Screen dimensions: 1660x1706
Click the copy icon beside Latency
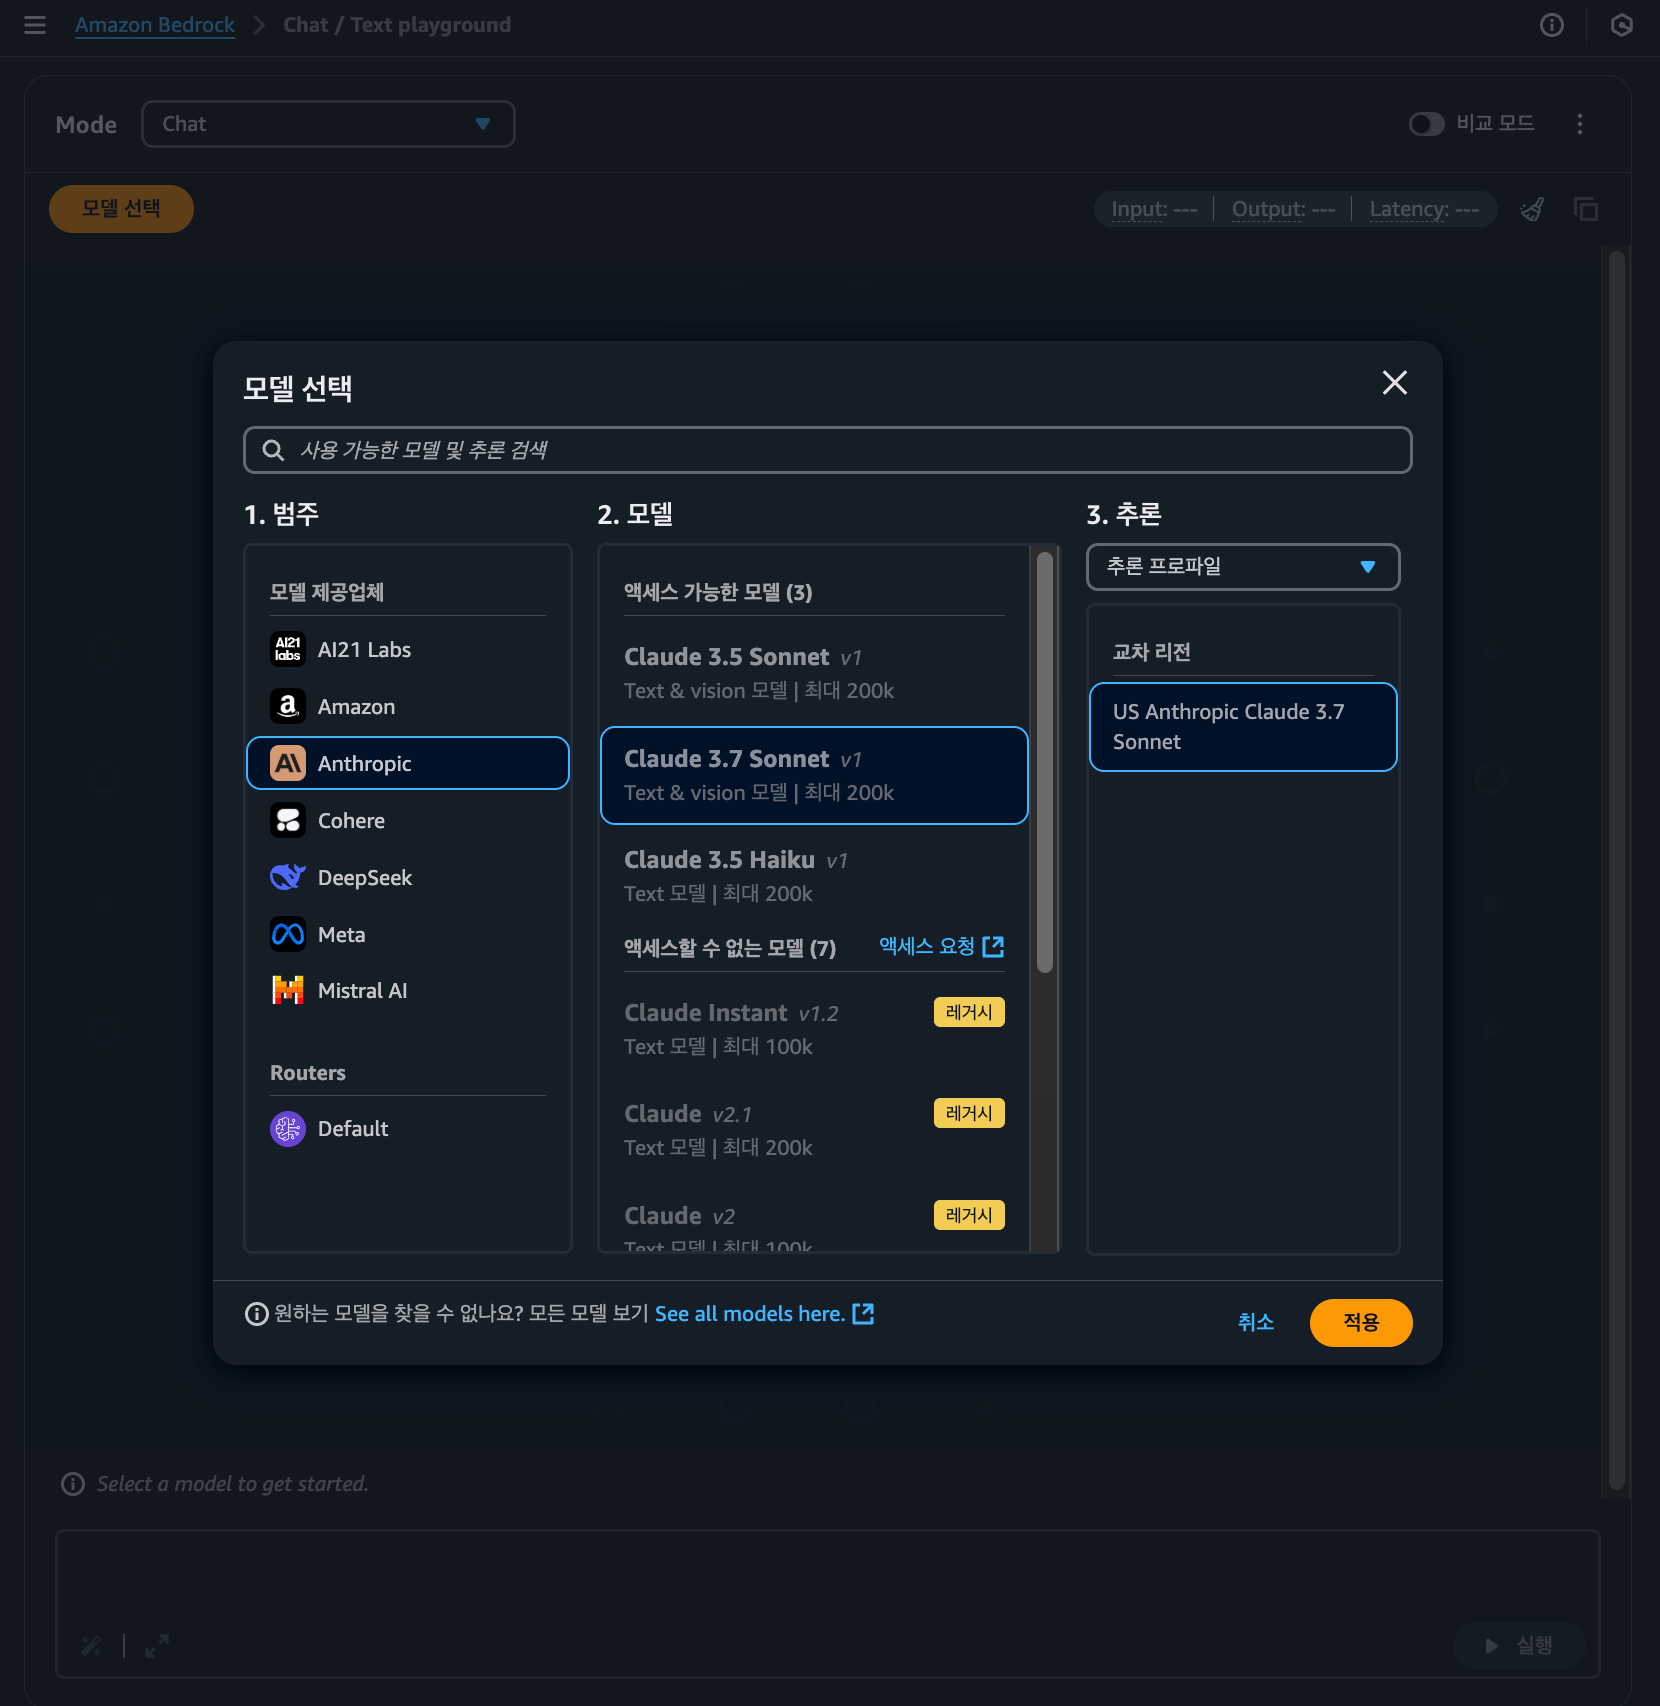(x=1586, y=209)
